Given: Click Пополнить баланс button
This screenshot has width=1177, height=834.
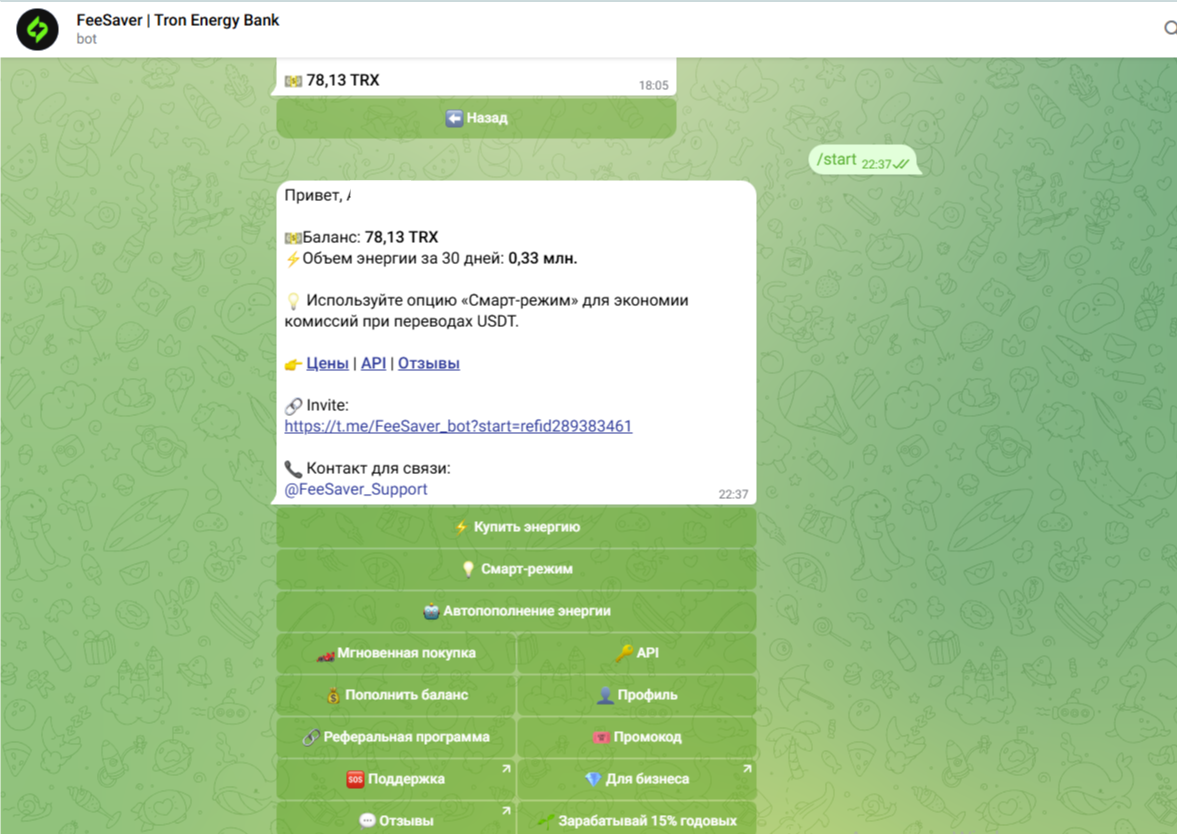Looking at the screenshot, I should [x=396, y=695].
